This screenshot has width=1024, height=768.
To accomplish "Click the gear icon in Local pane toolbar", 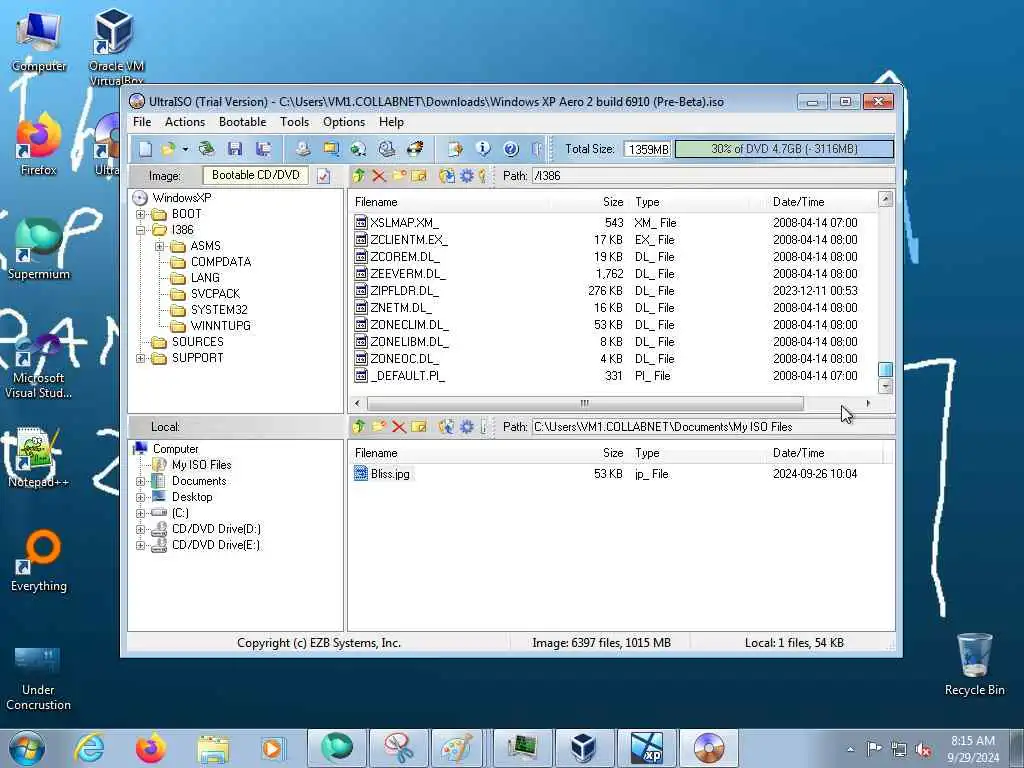I will [467, 426].
